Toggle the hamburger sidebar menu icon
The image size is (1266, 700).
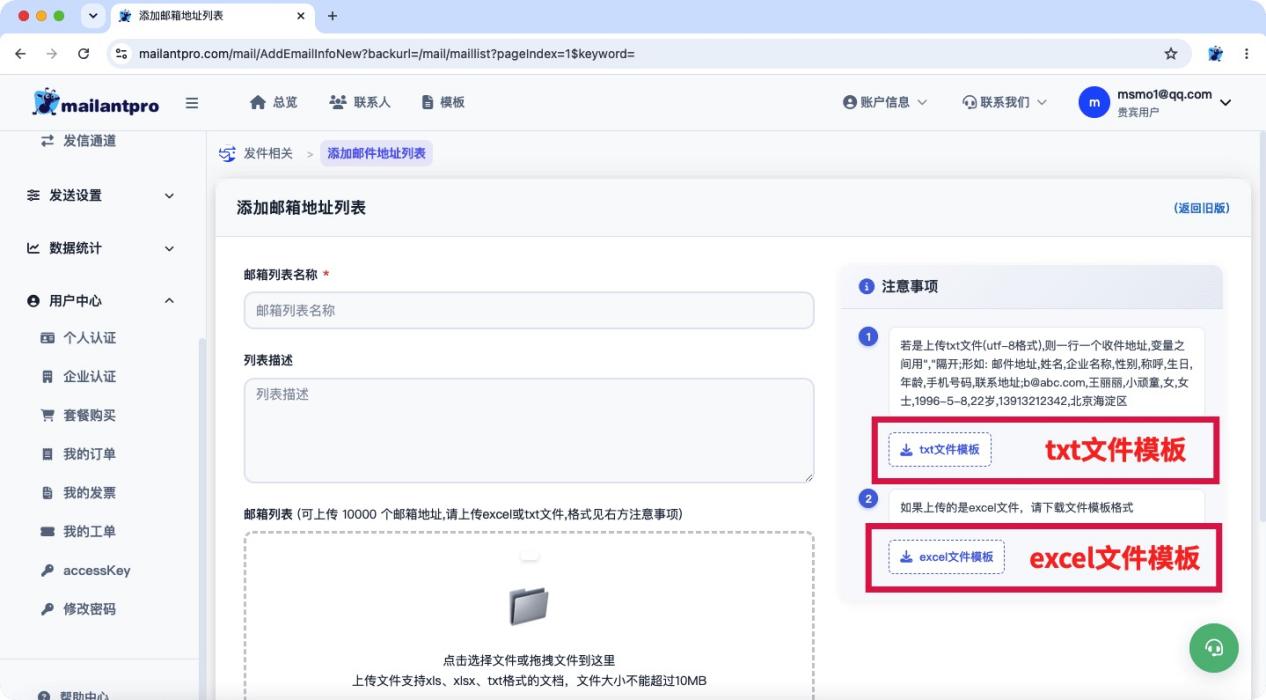[192, 103]
